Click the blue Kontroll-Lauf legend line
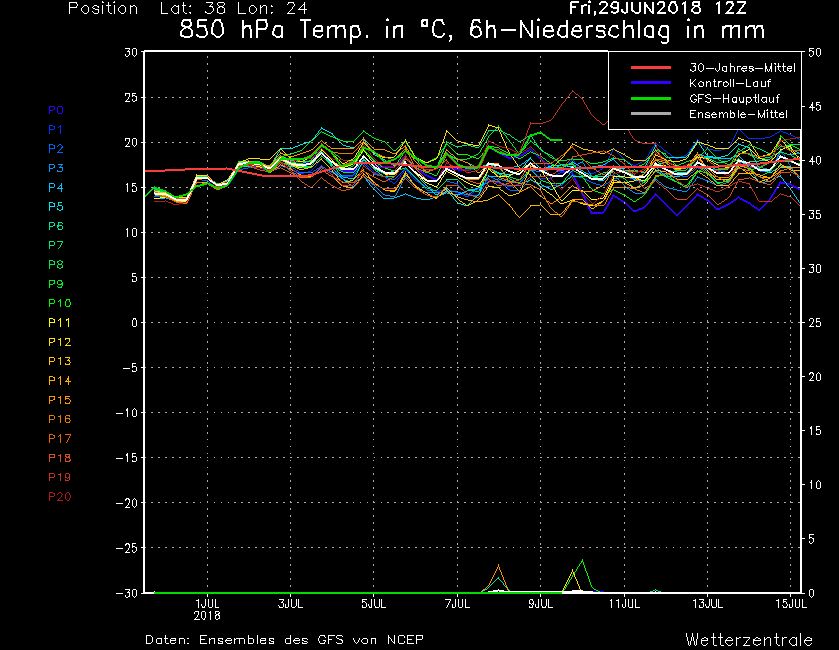This screenshot has height=650, width=839. pyautogui.click(x=651, y=83)
